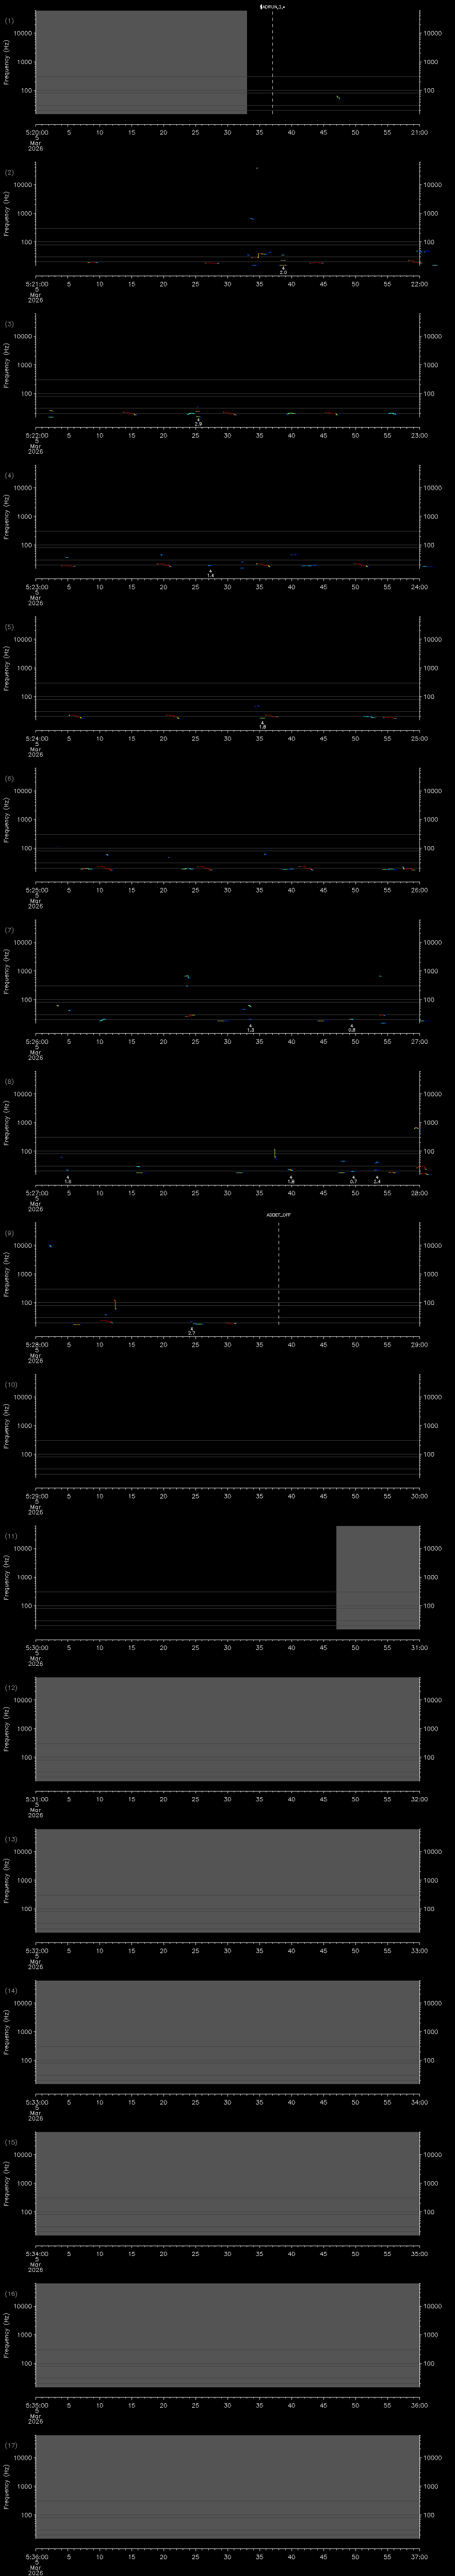Select the 2.0 arrow marker in panel 2
The image size is (455, 2576).
[283, 269]
